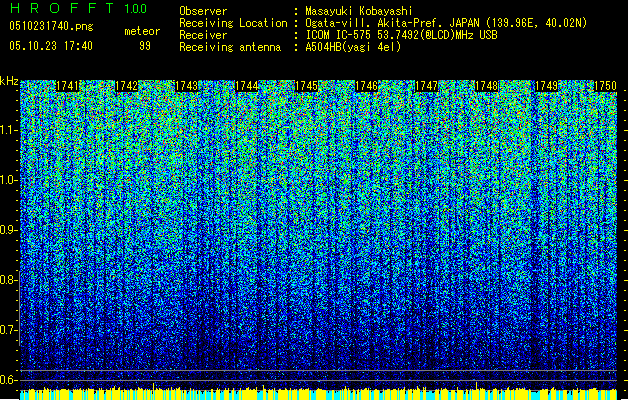Click the 1742 time marker
Viewport: 629px width, 400px height.
pos(127,86)
